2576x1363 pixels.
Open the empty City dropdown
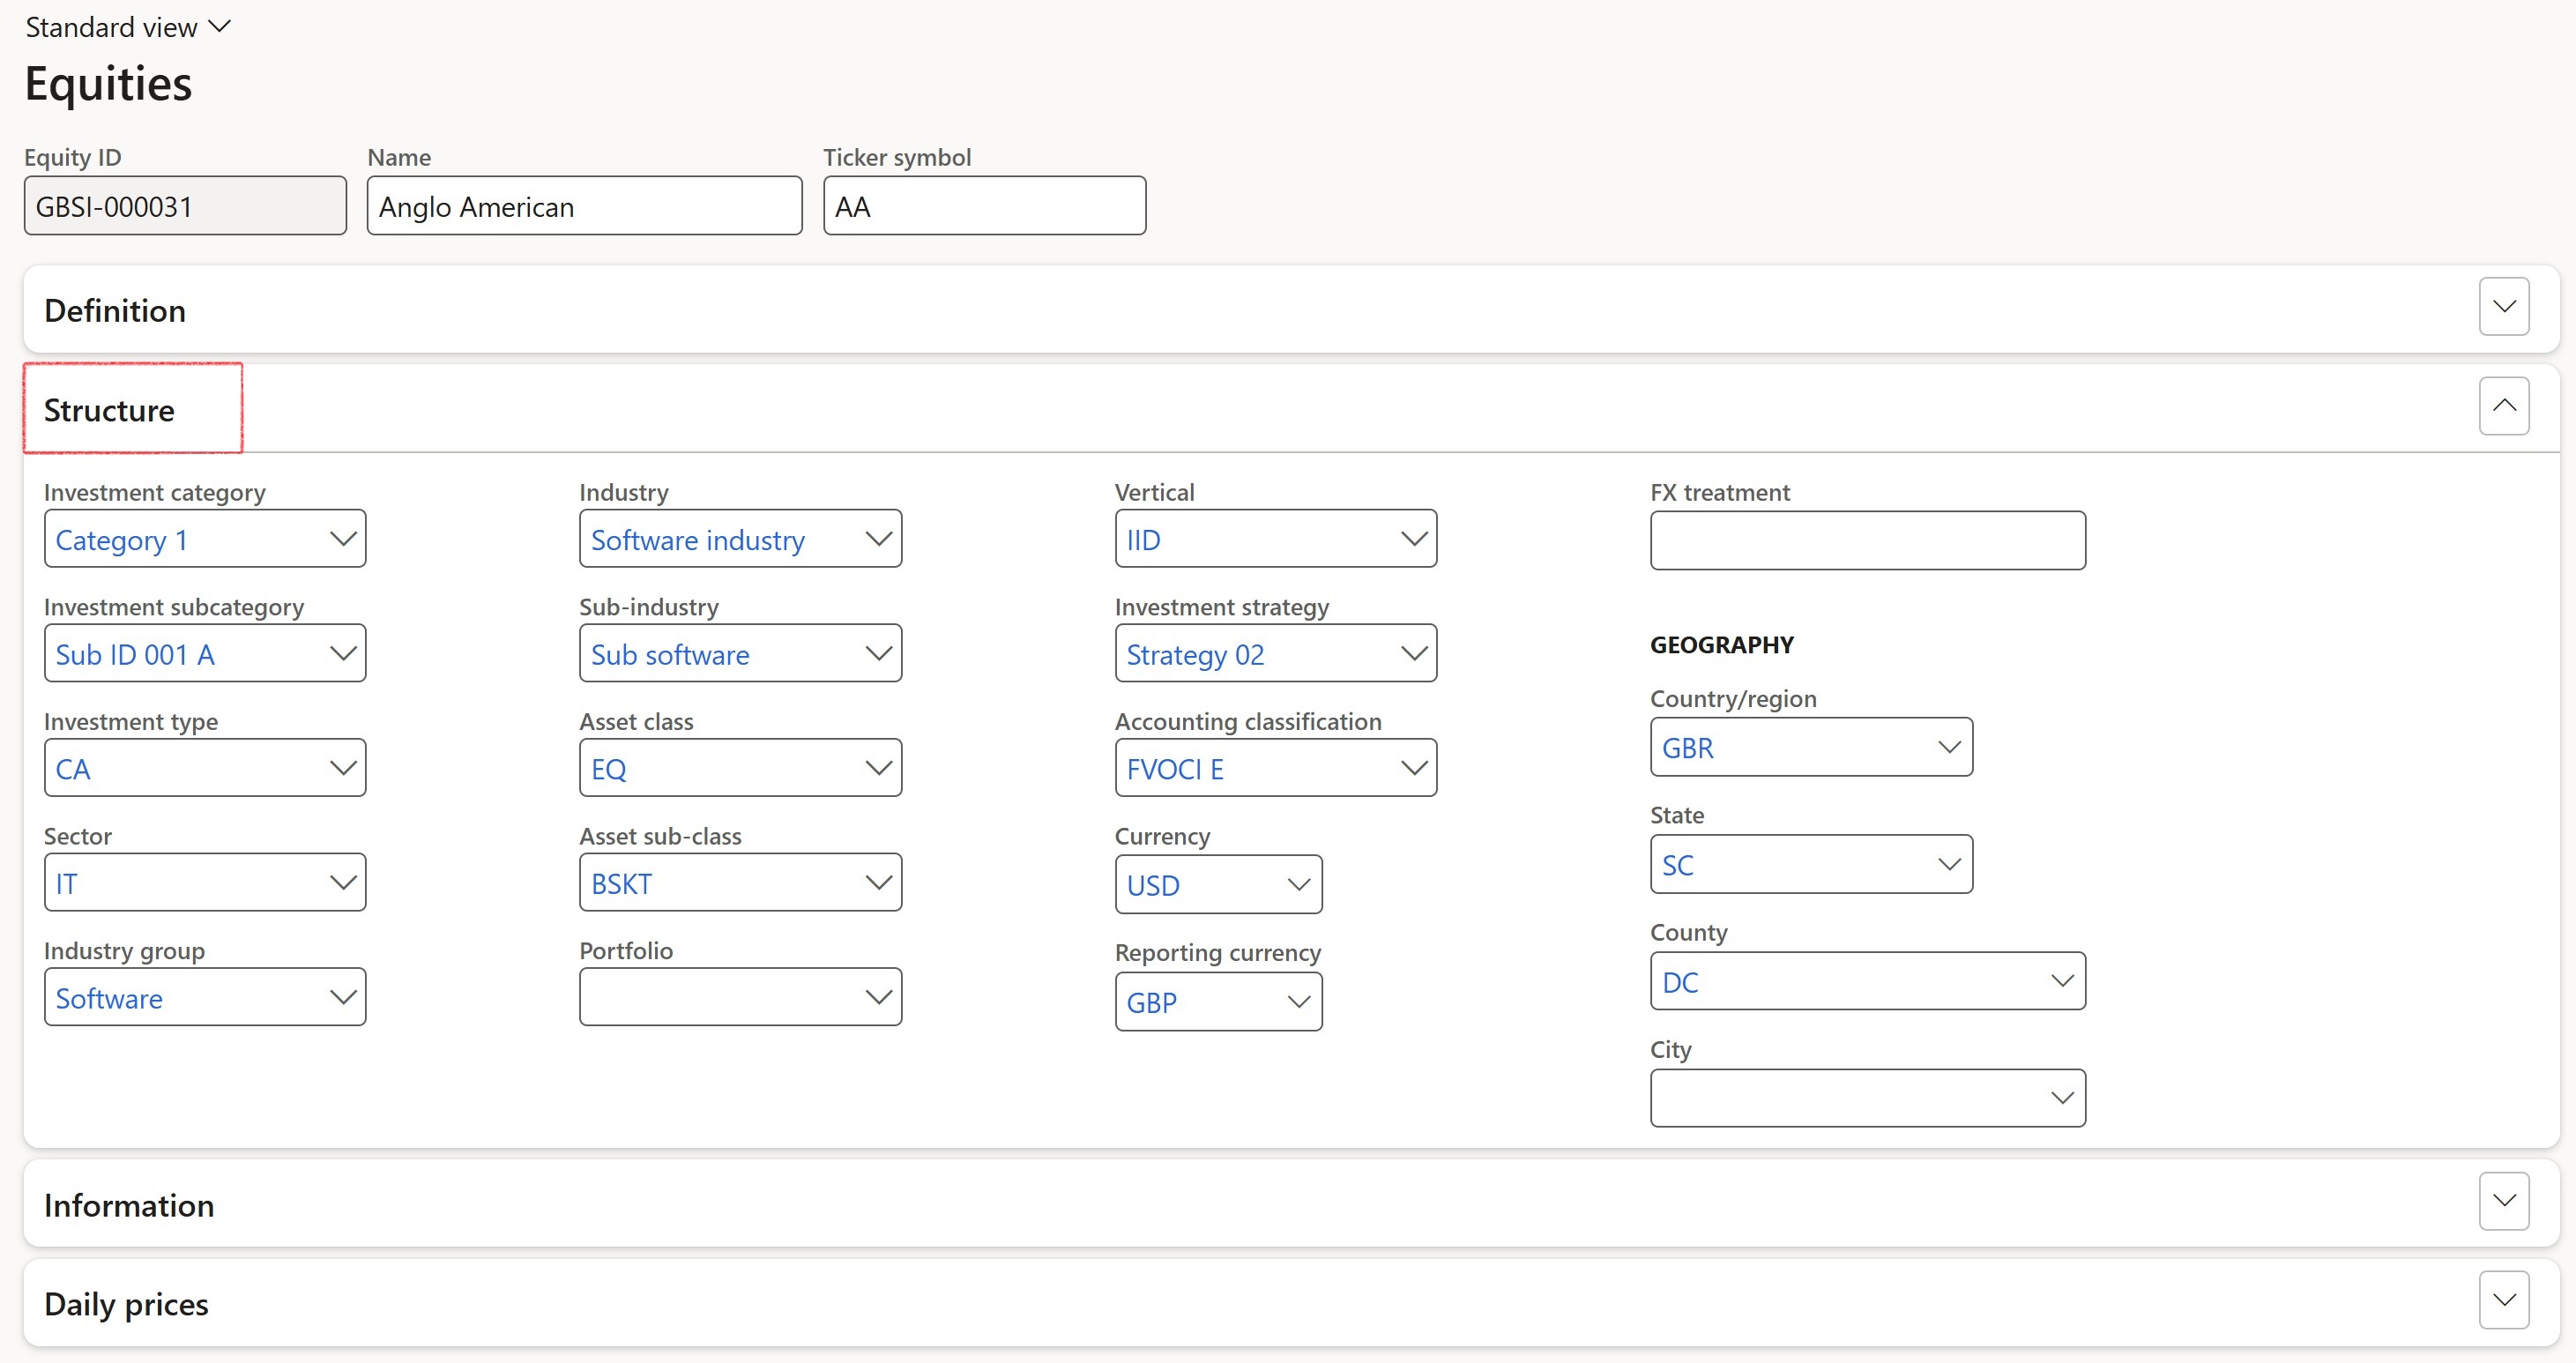2062,1098
